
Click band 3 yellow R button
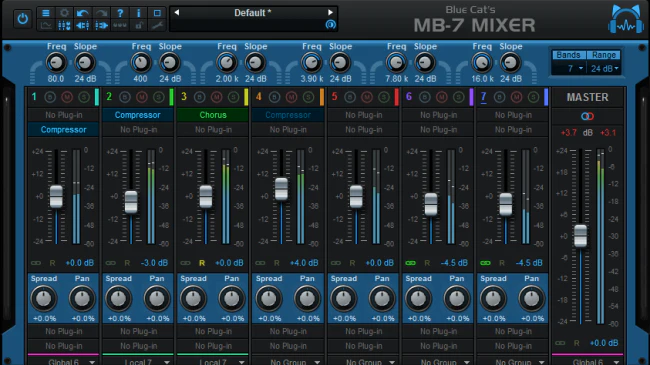point(202,263)
